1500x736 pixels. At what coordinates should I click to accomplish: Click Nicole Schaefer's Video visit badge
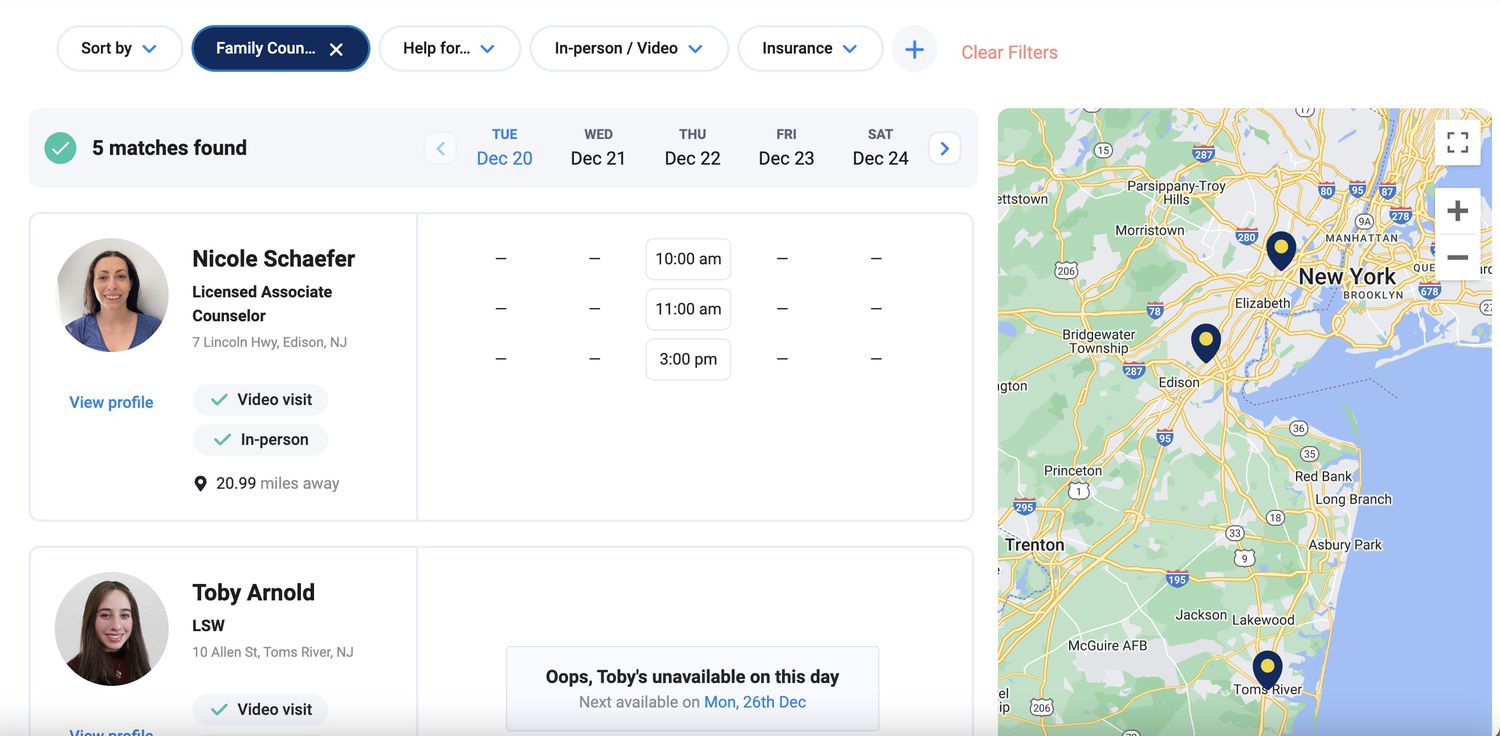260,399
